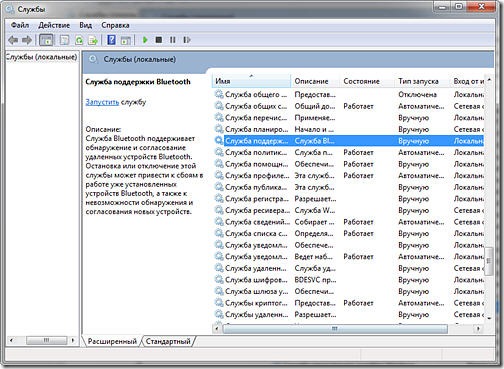
Task: Open the Properties toolbar icon
Action: click(64, 40)
